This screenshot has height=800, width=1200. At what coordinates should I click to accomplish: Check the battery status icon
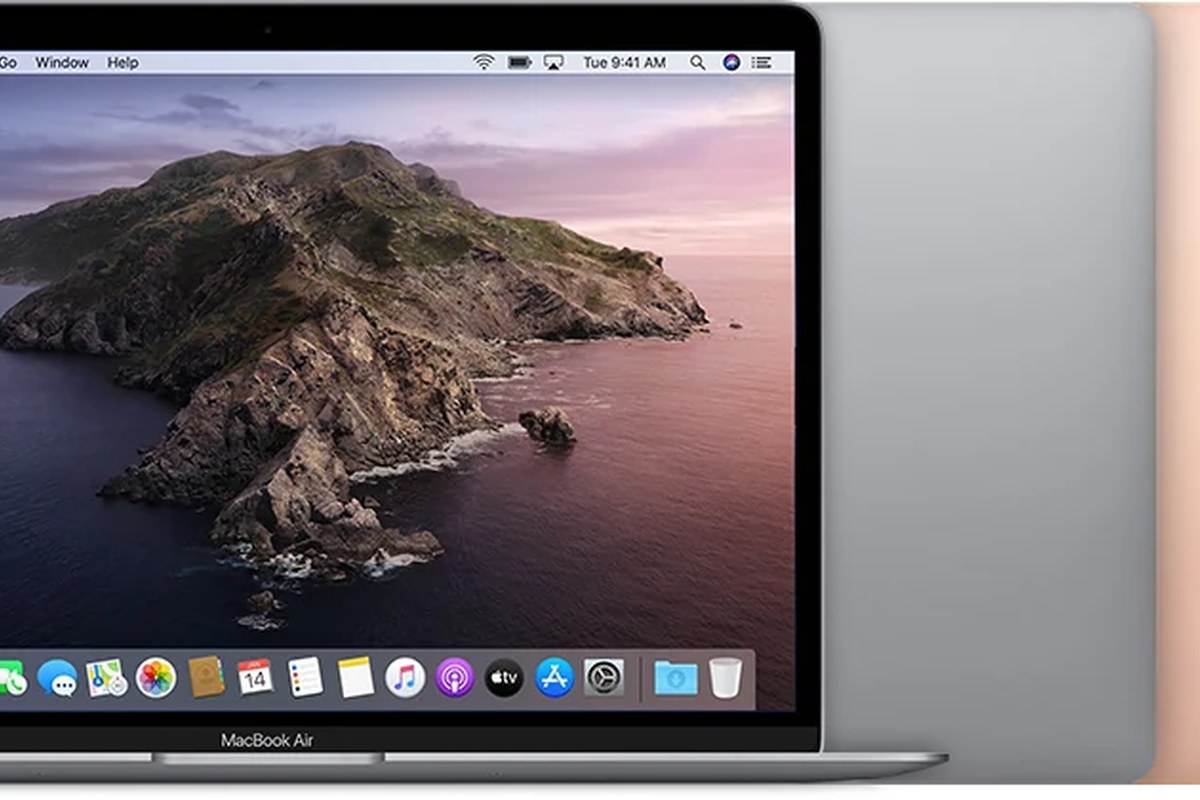519,62
